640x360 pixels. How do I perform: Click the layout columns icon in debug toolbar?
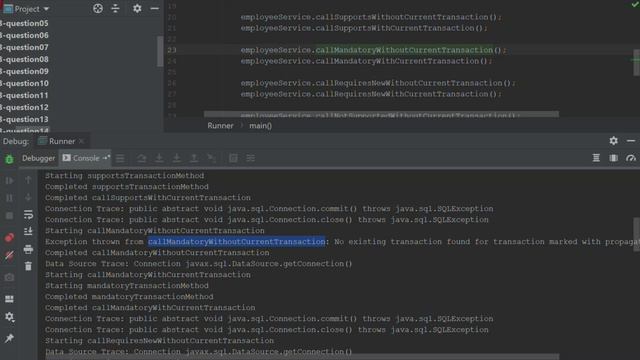tap(613, 158)
